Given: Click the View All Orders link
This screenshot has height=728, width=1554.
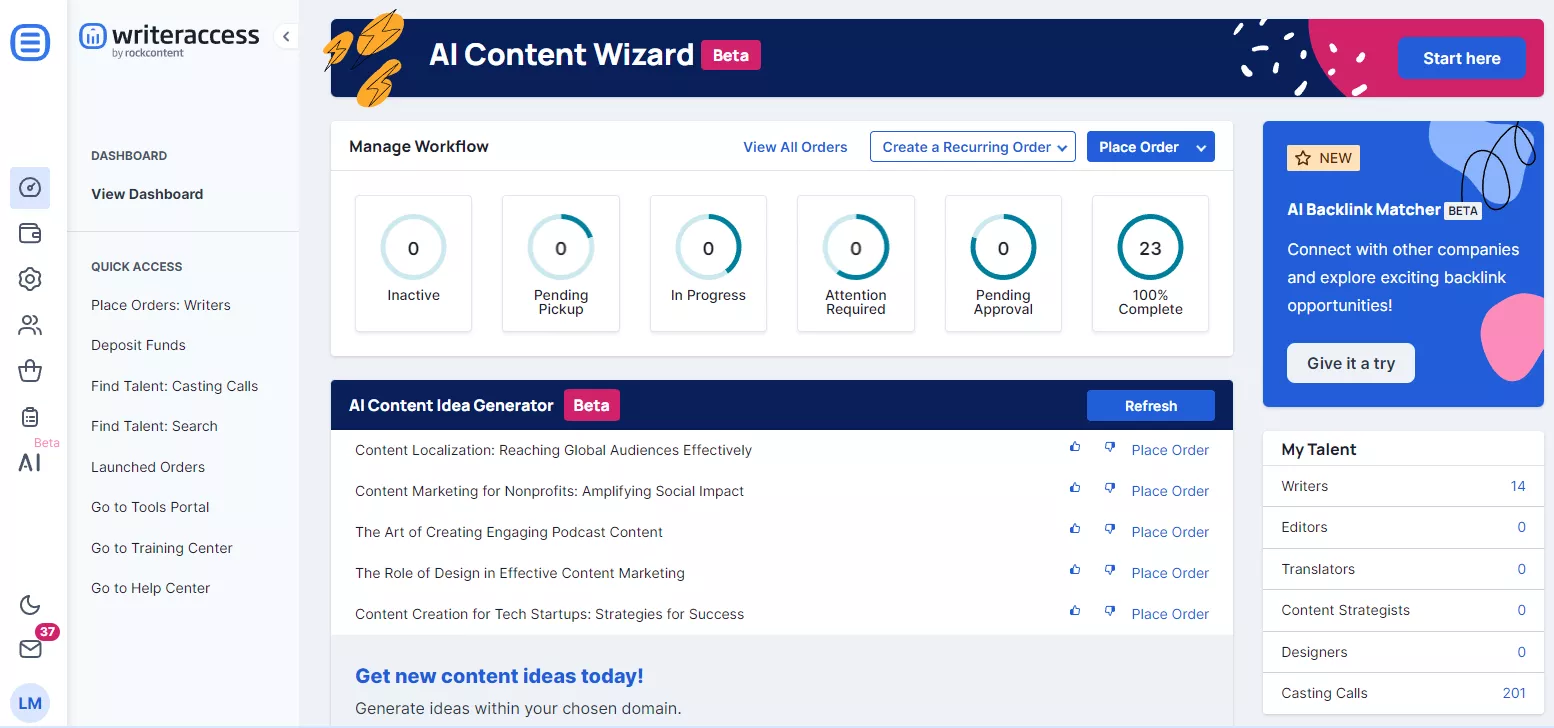Looking at the screenshot, I should pyautogui.click(x=795, y=147).
